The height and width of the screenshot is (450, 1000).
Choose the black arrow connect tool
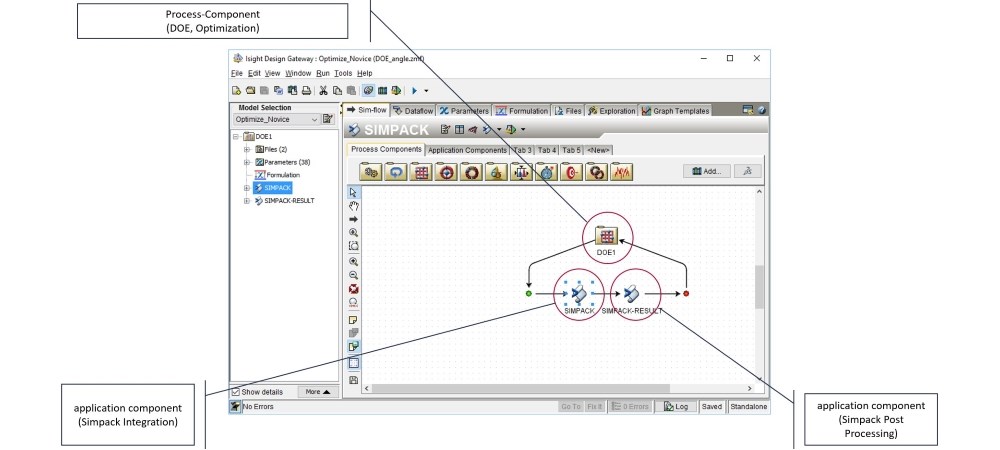click(354, 219)
